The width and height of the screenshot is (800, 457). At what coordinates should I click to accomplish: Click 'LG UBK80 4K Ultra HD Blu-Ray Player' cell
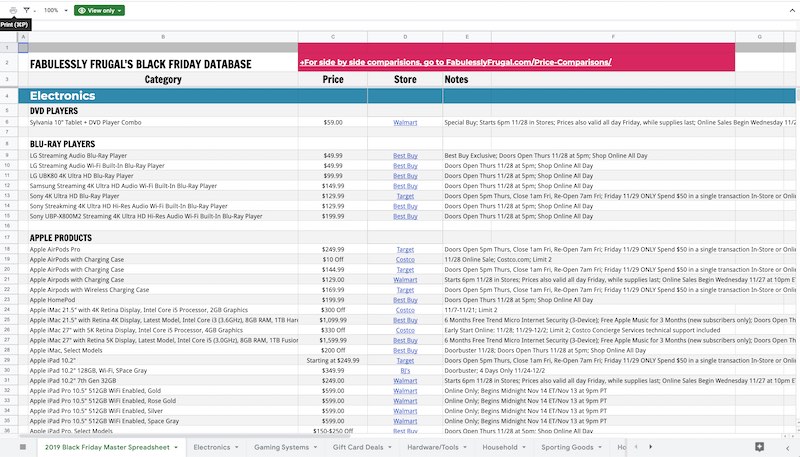163,176
